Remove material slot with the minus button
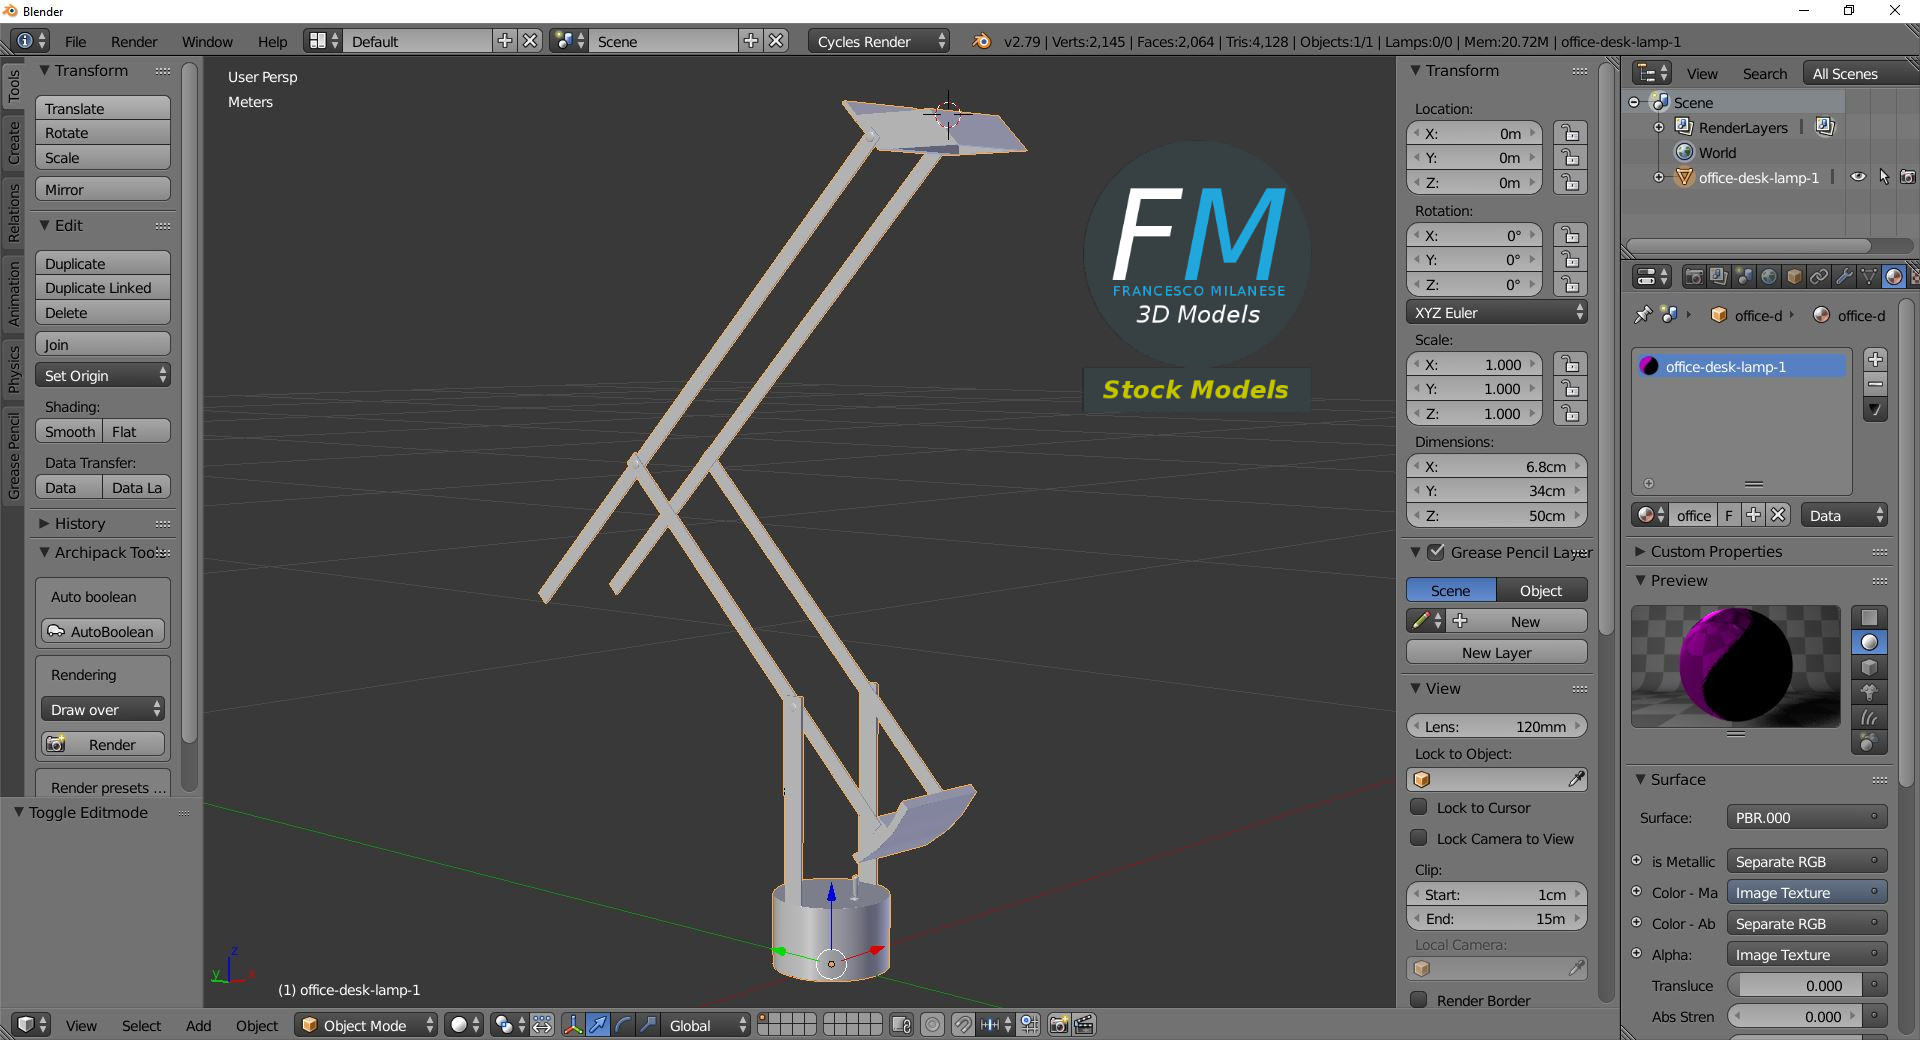The height and width of the screenshot is (1040, 1920). coord(1875,384)
